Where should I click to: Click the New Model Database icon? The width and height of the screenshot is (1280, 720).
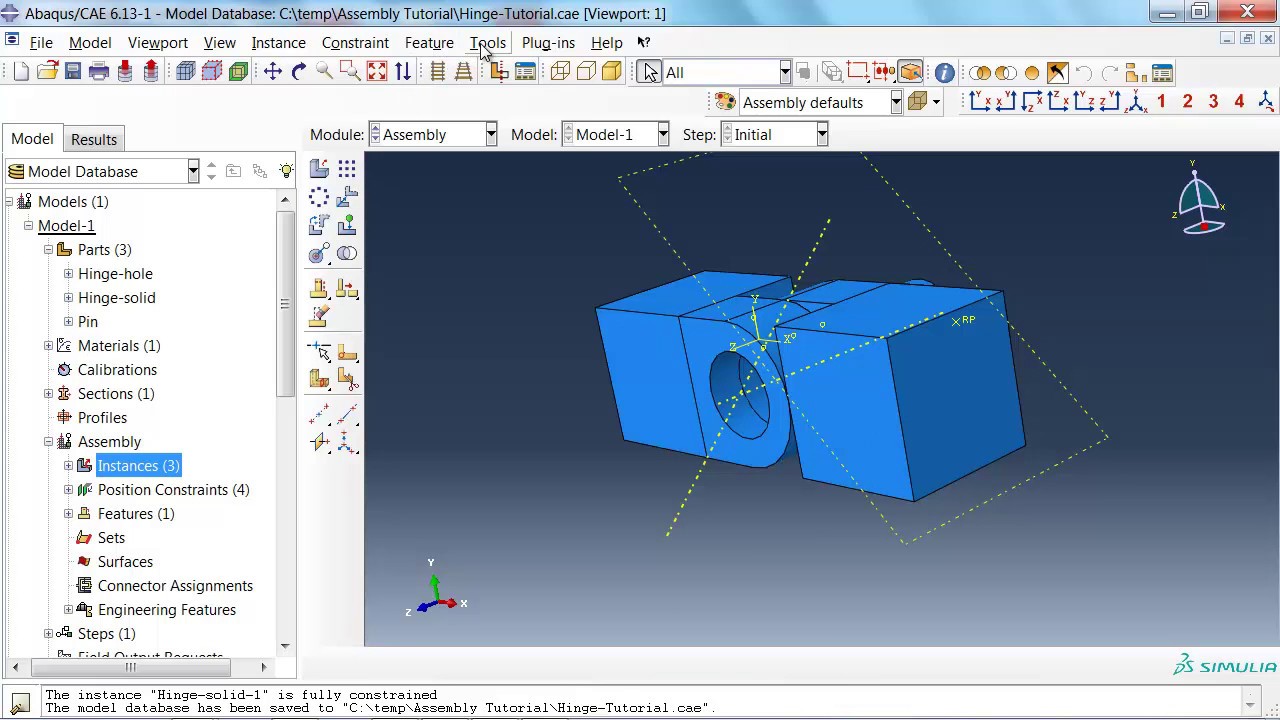(21, 71)
